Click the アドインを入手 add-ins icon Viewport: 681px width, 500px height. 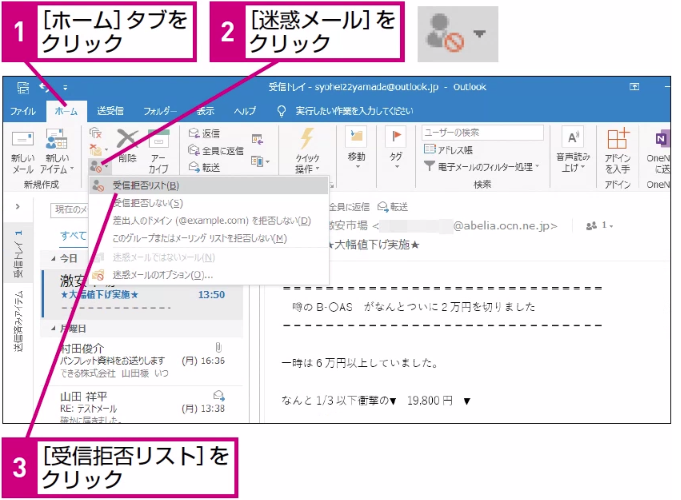tap(618, 139)
